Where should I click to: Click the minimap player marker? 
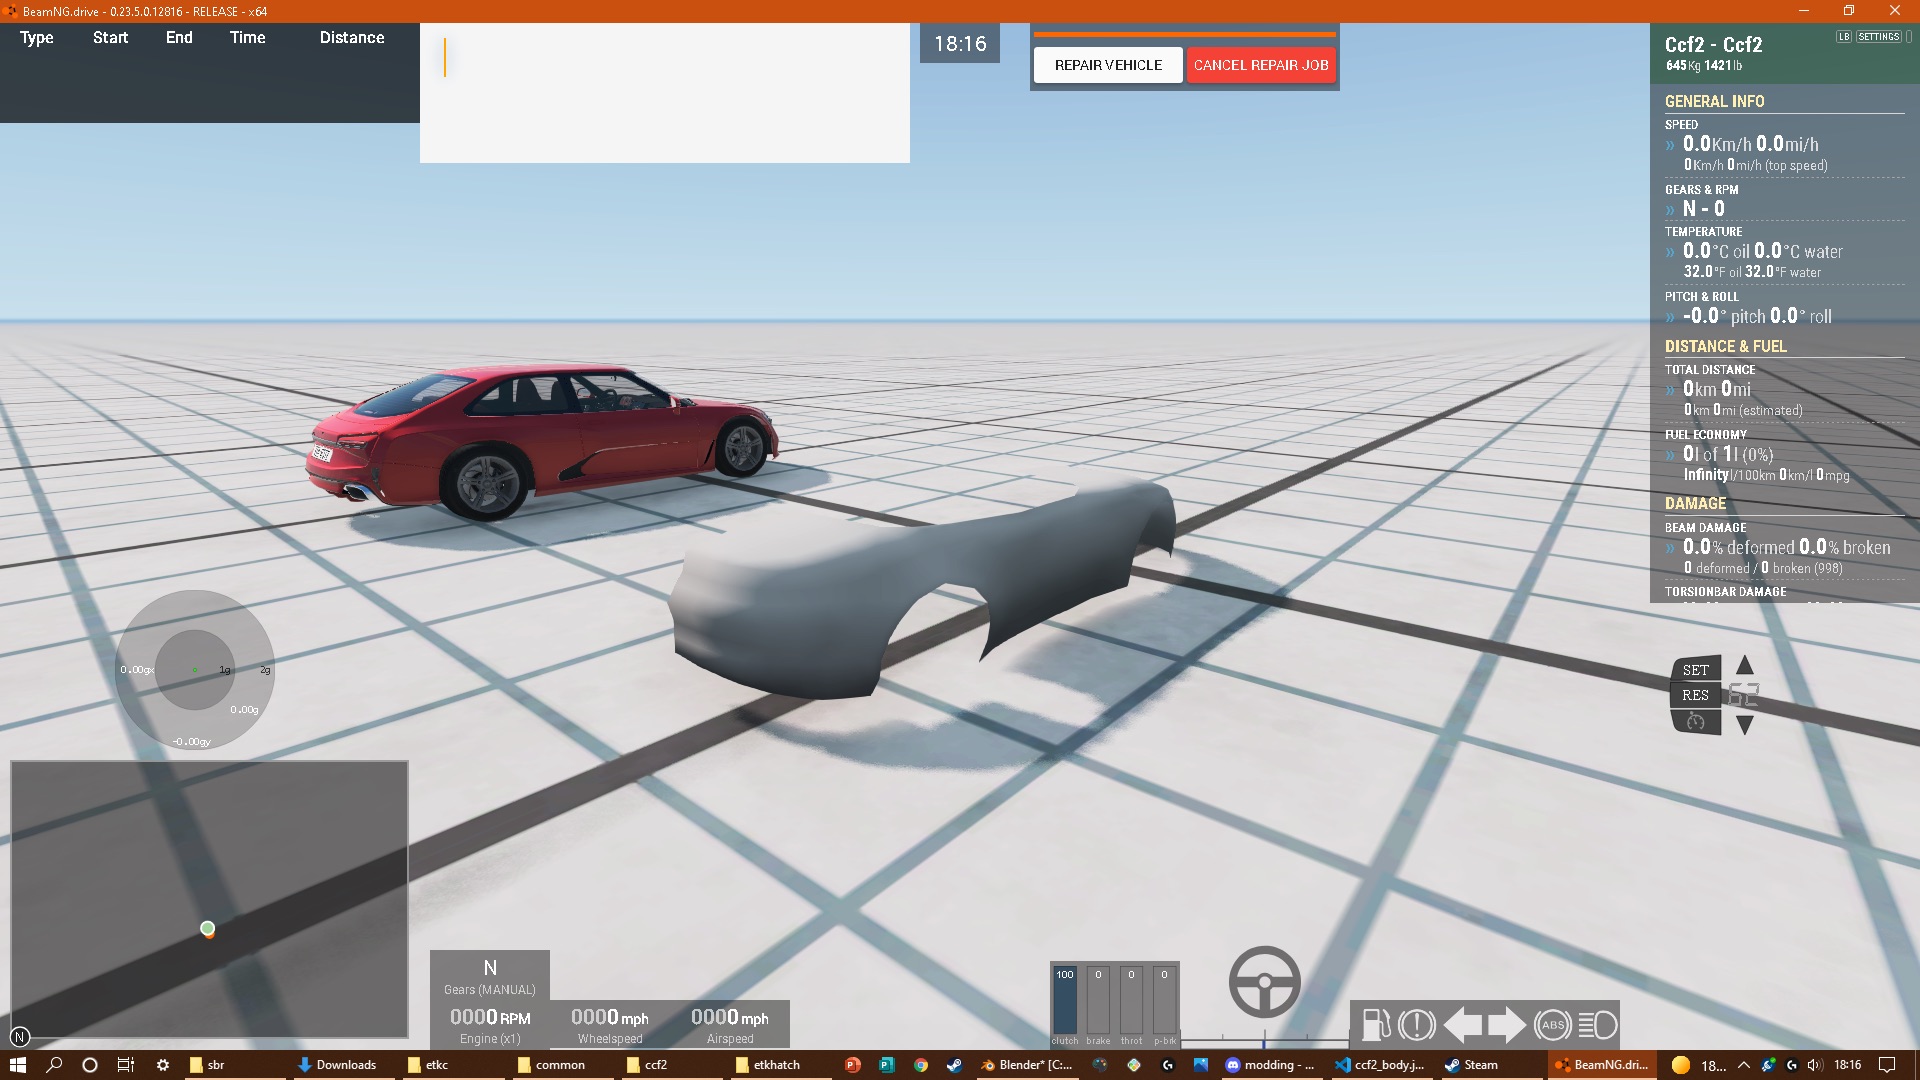[207, 929]
